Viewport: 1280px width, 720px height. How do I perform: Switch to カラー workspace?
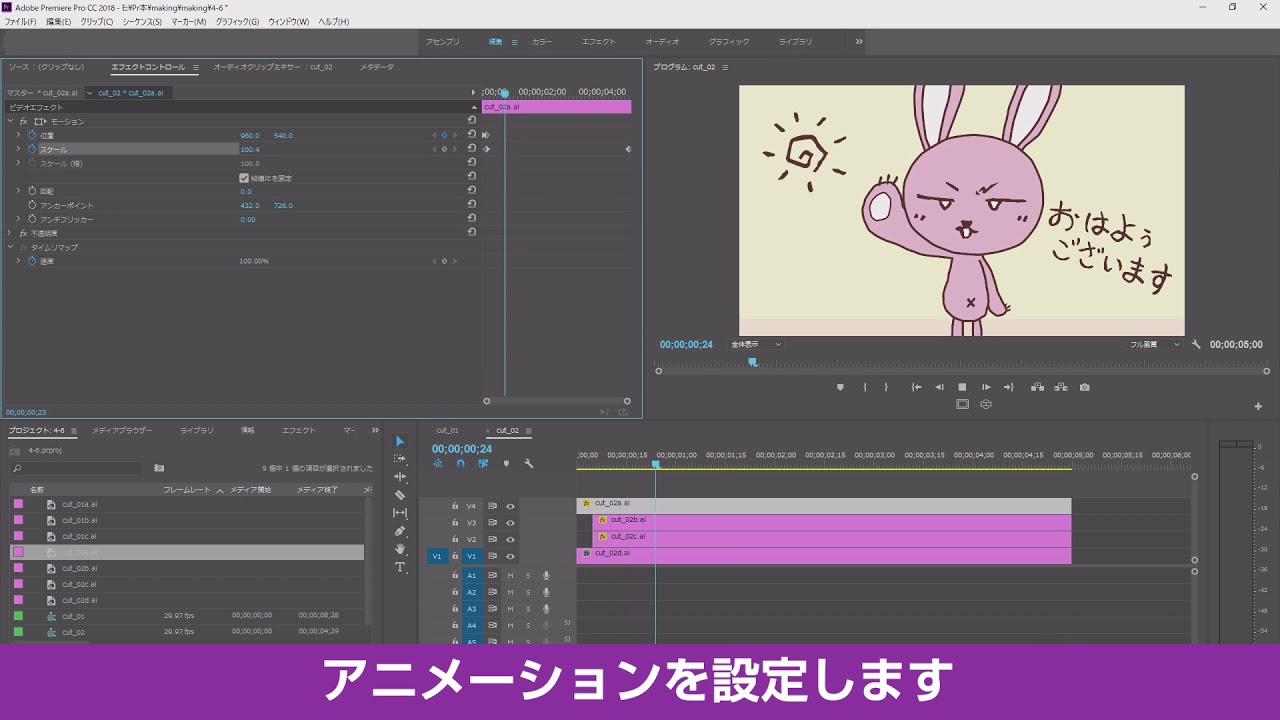542,42
